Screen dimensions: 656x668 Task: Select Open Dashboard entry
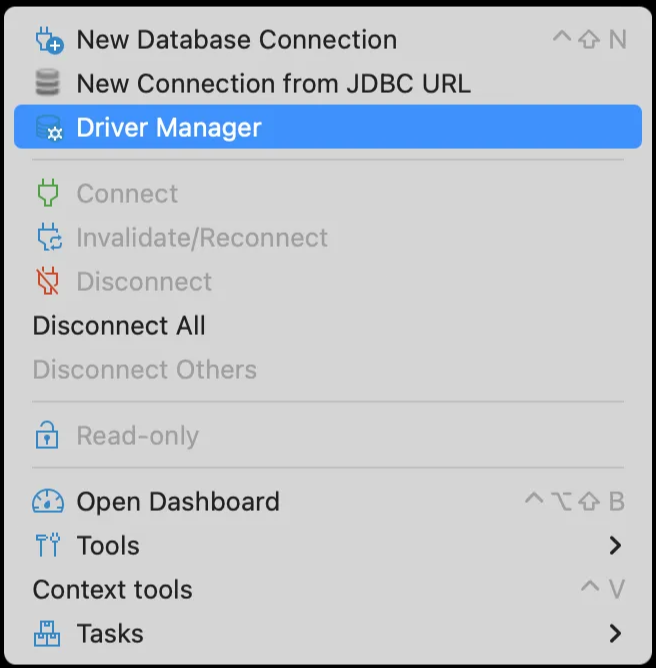coord(178,502)
